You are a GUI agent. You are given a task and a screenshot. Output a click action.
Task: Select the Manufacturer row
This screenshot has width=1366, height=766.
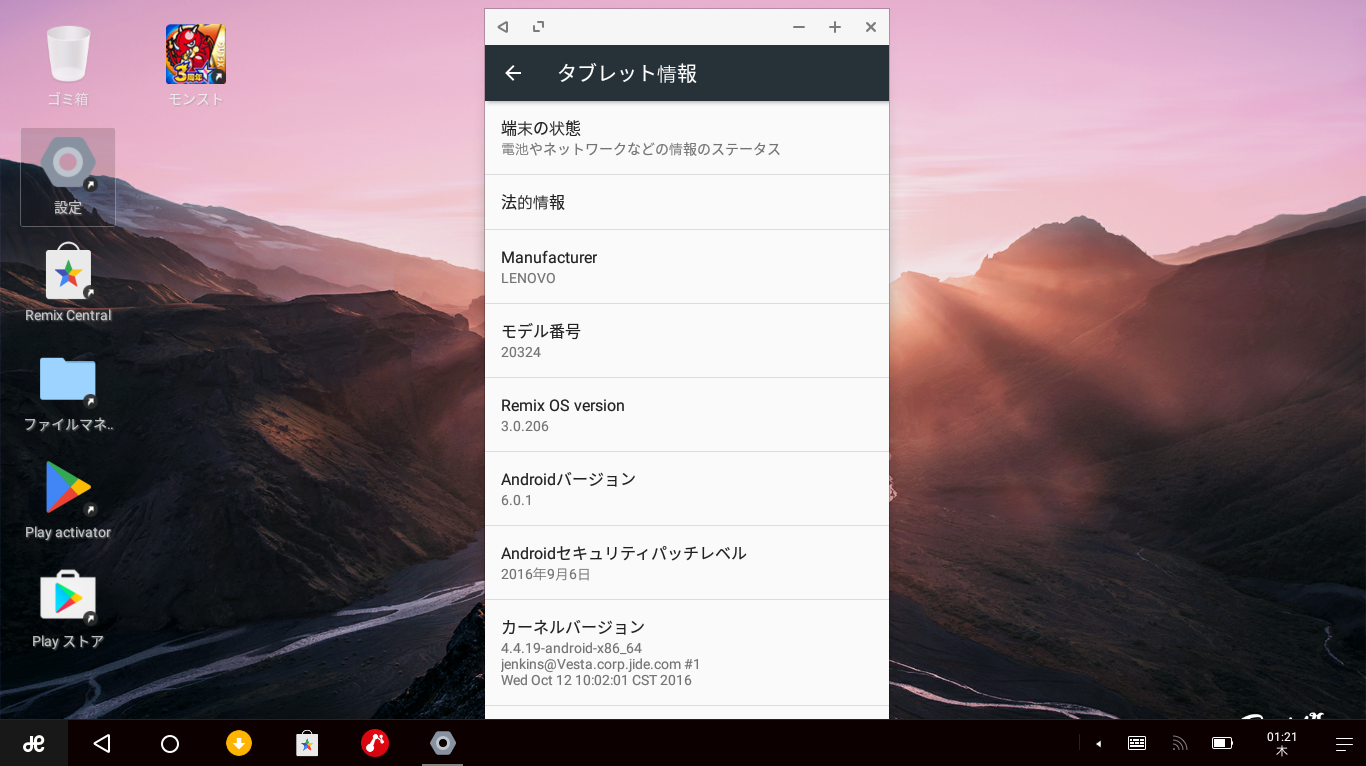point(687,267)
